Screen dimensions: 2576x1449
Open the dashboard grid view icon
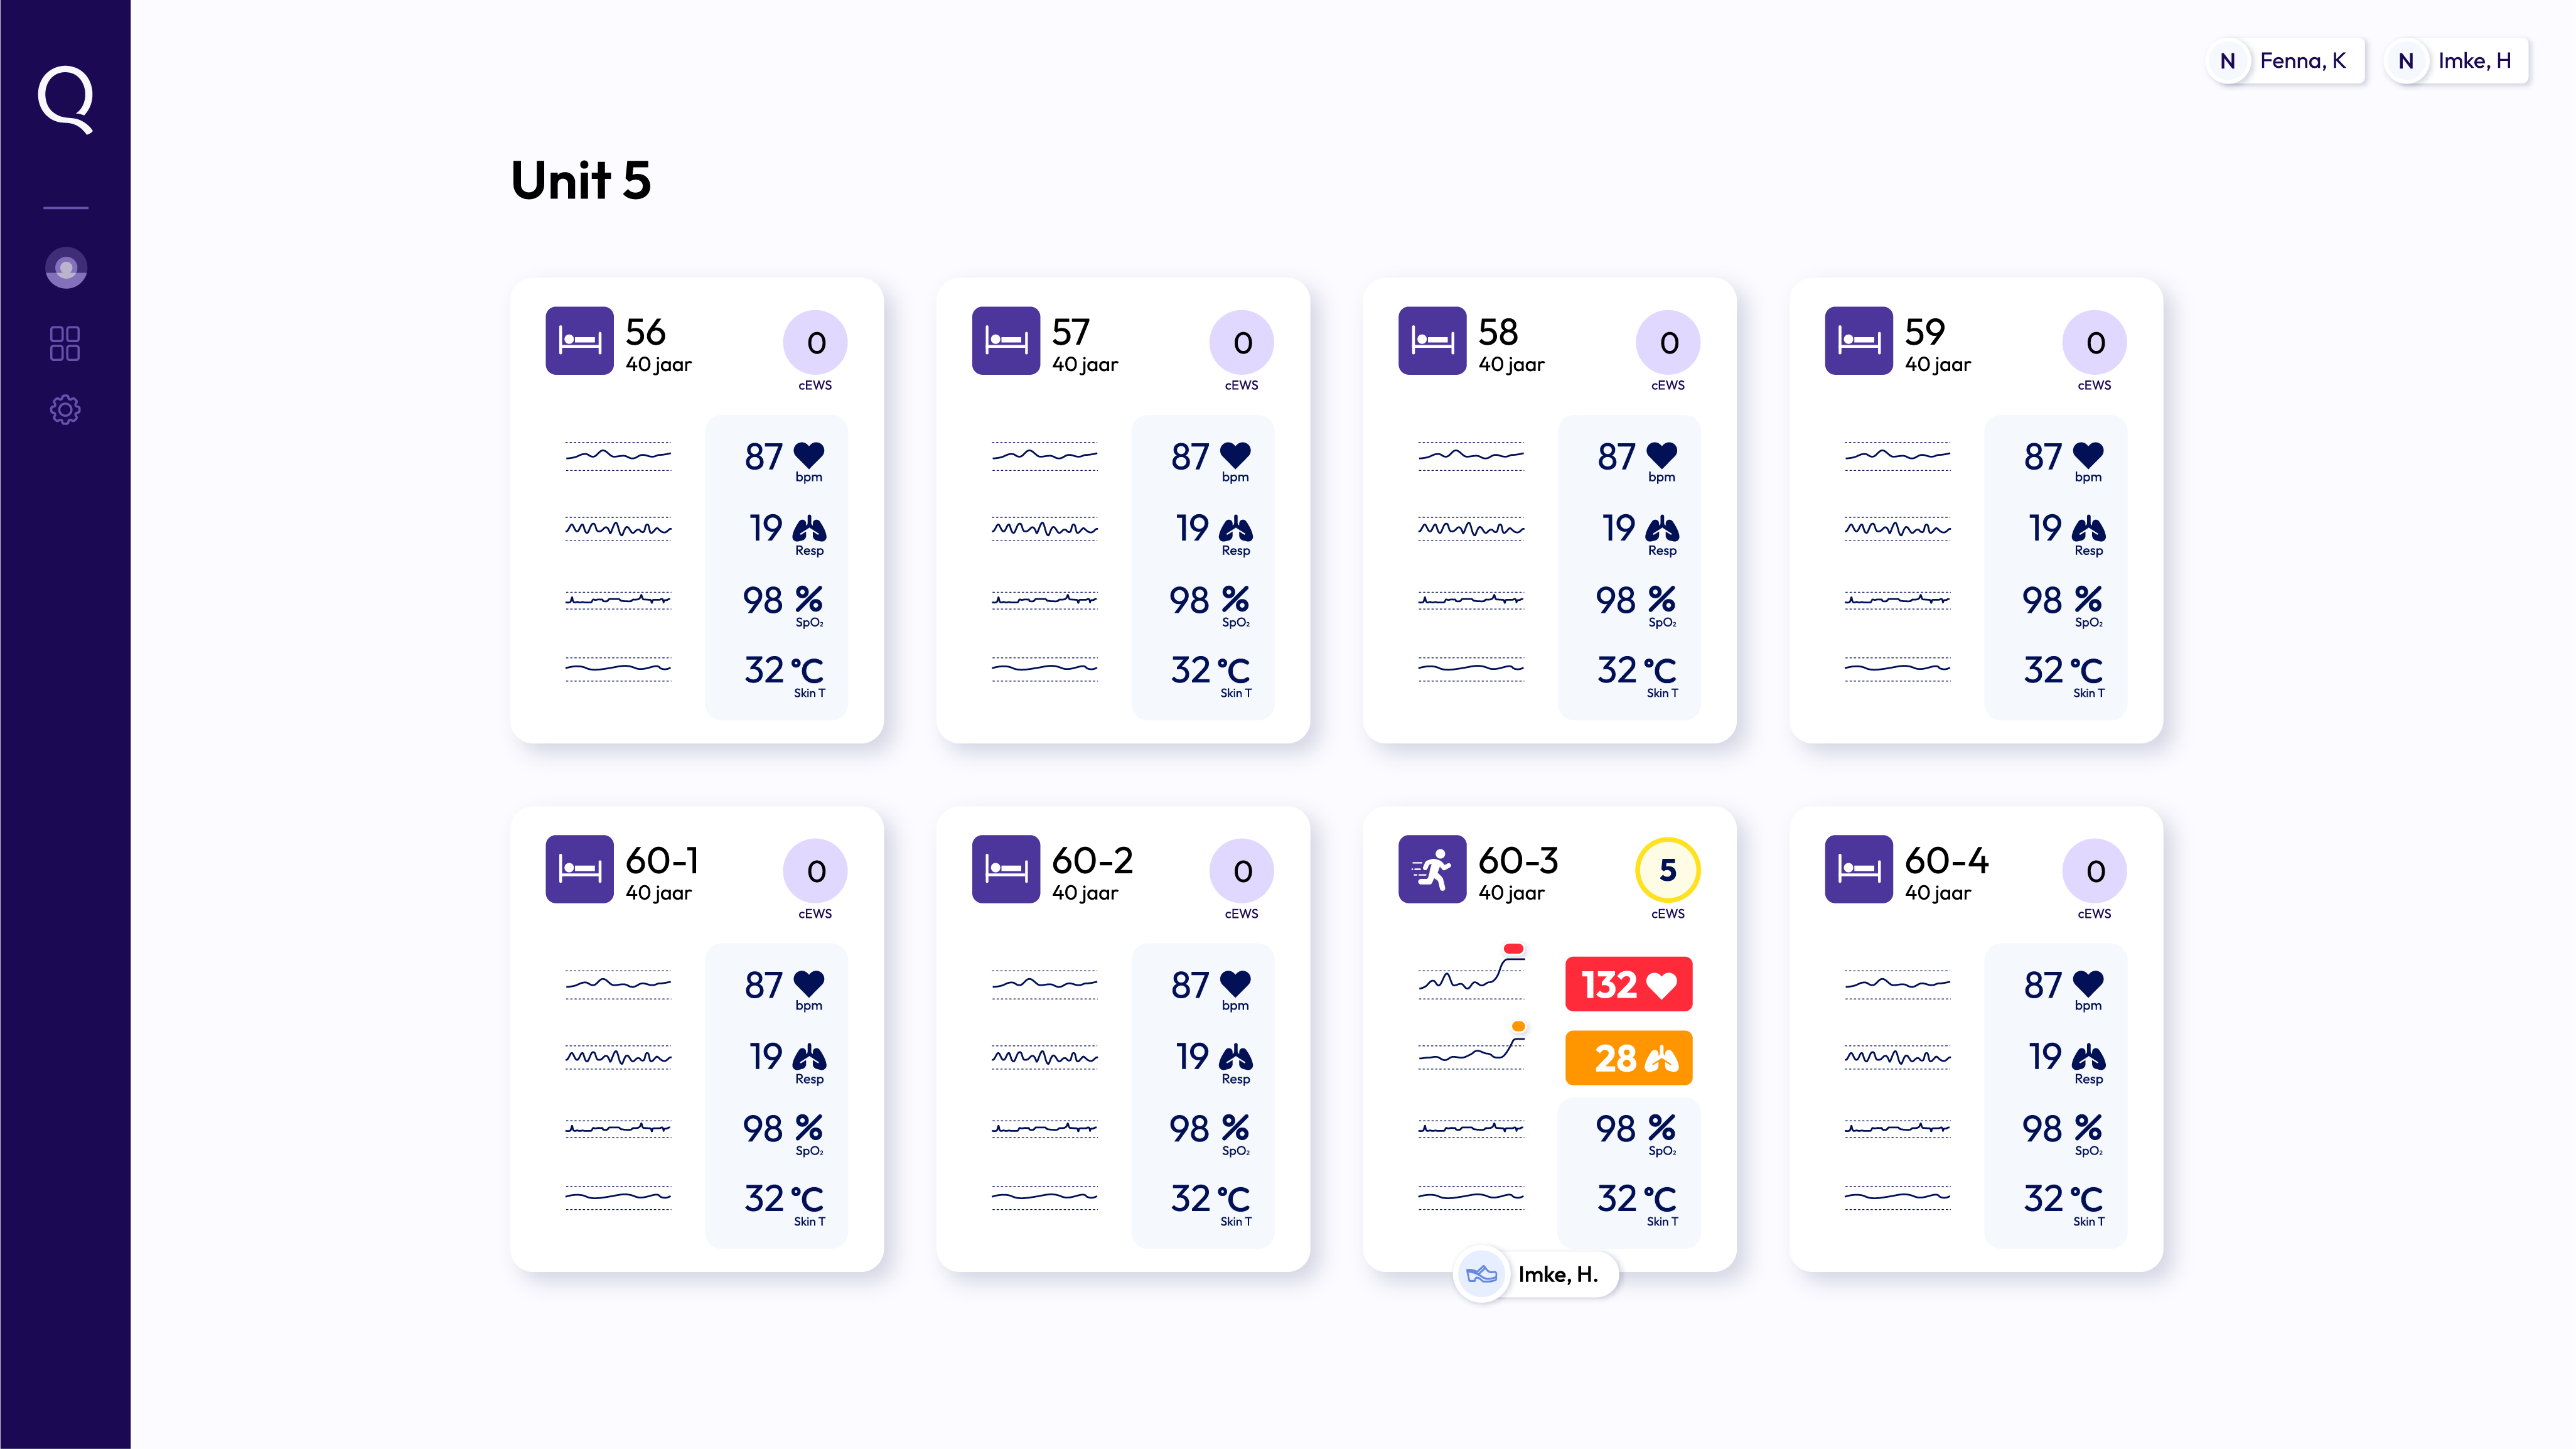tap(65, 343)
